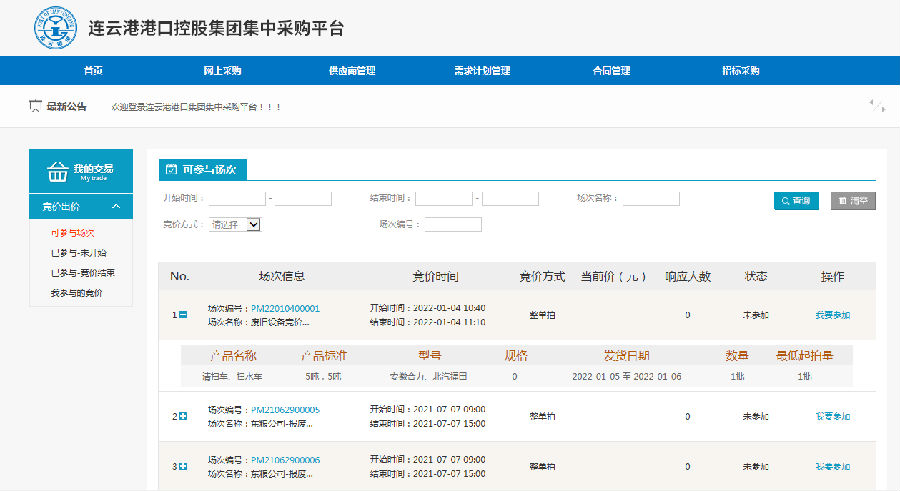Focus the 场次编号 input field
Image resolution: width=900 pixels, height=491 pixels.
(x=453, y=225)
